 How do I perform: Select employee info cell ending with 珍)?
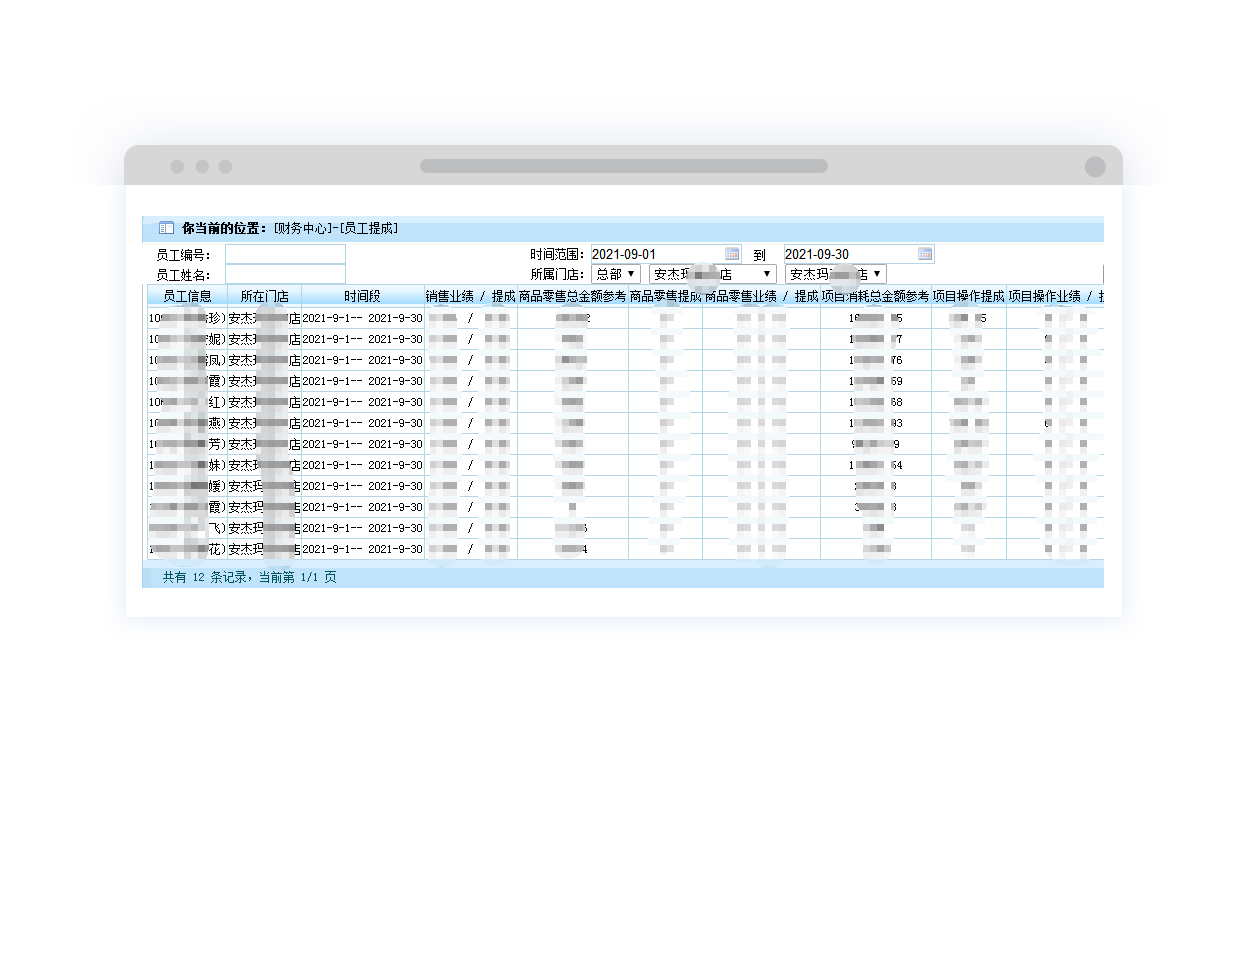click(187, 318)
